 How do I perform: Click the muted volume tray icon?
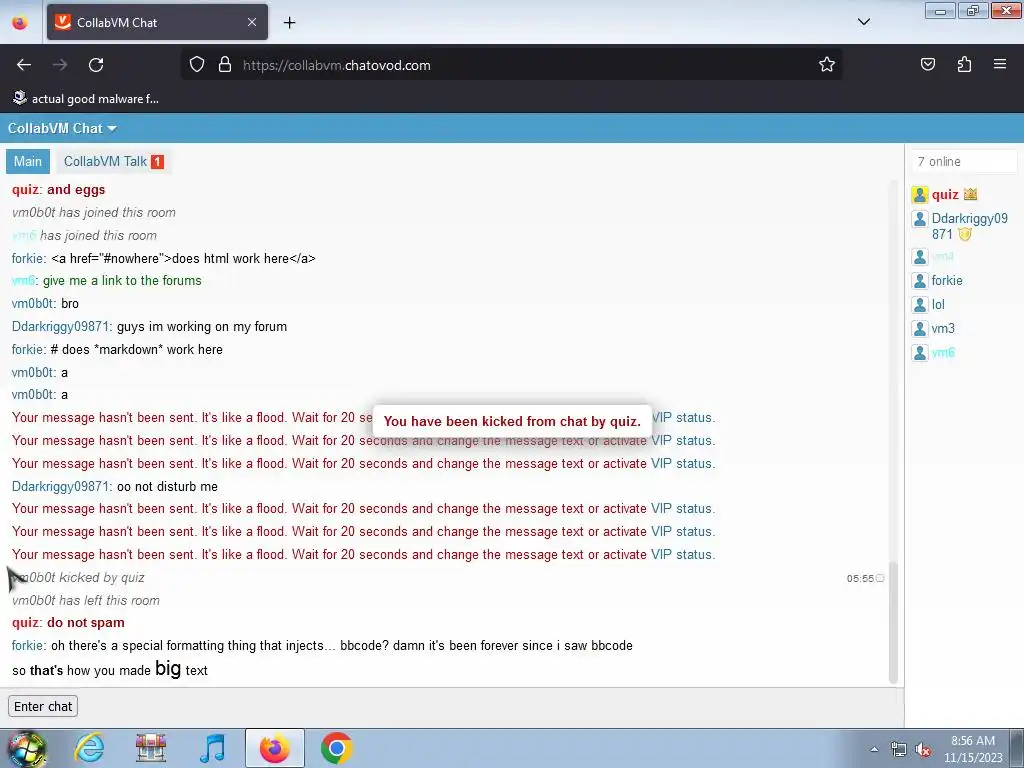pyautogui.click(x=923, y=749)
